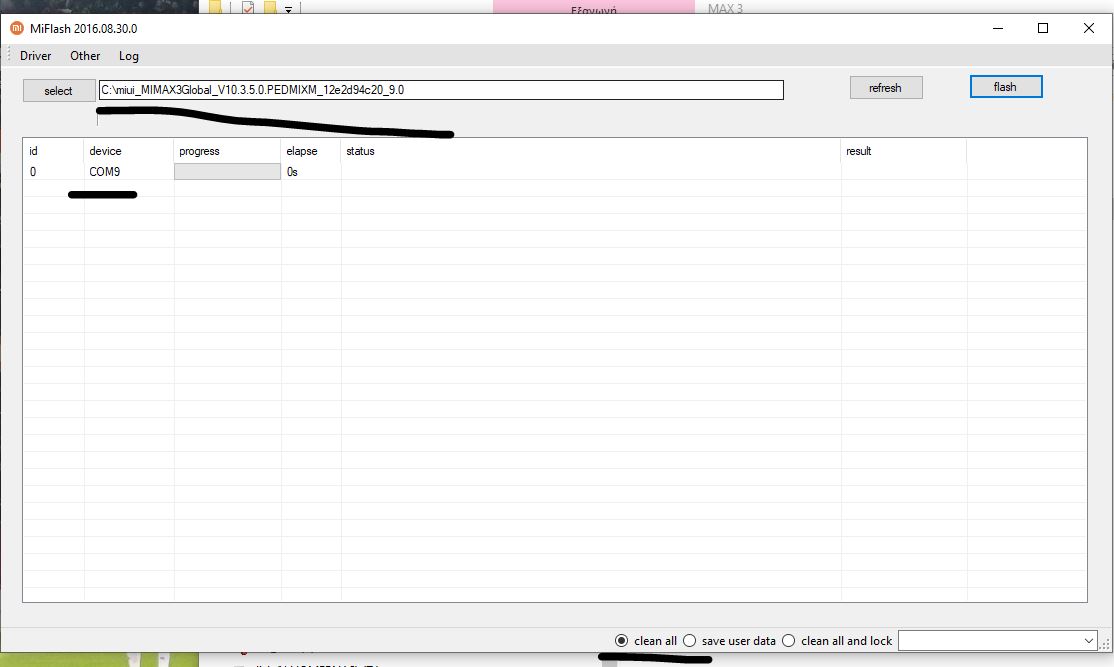This screenshot has width=1114, height=667.
Task: Click the progress bar for COM9
Action: coord(227,172)
